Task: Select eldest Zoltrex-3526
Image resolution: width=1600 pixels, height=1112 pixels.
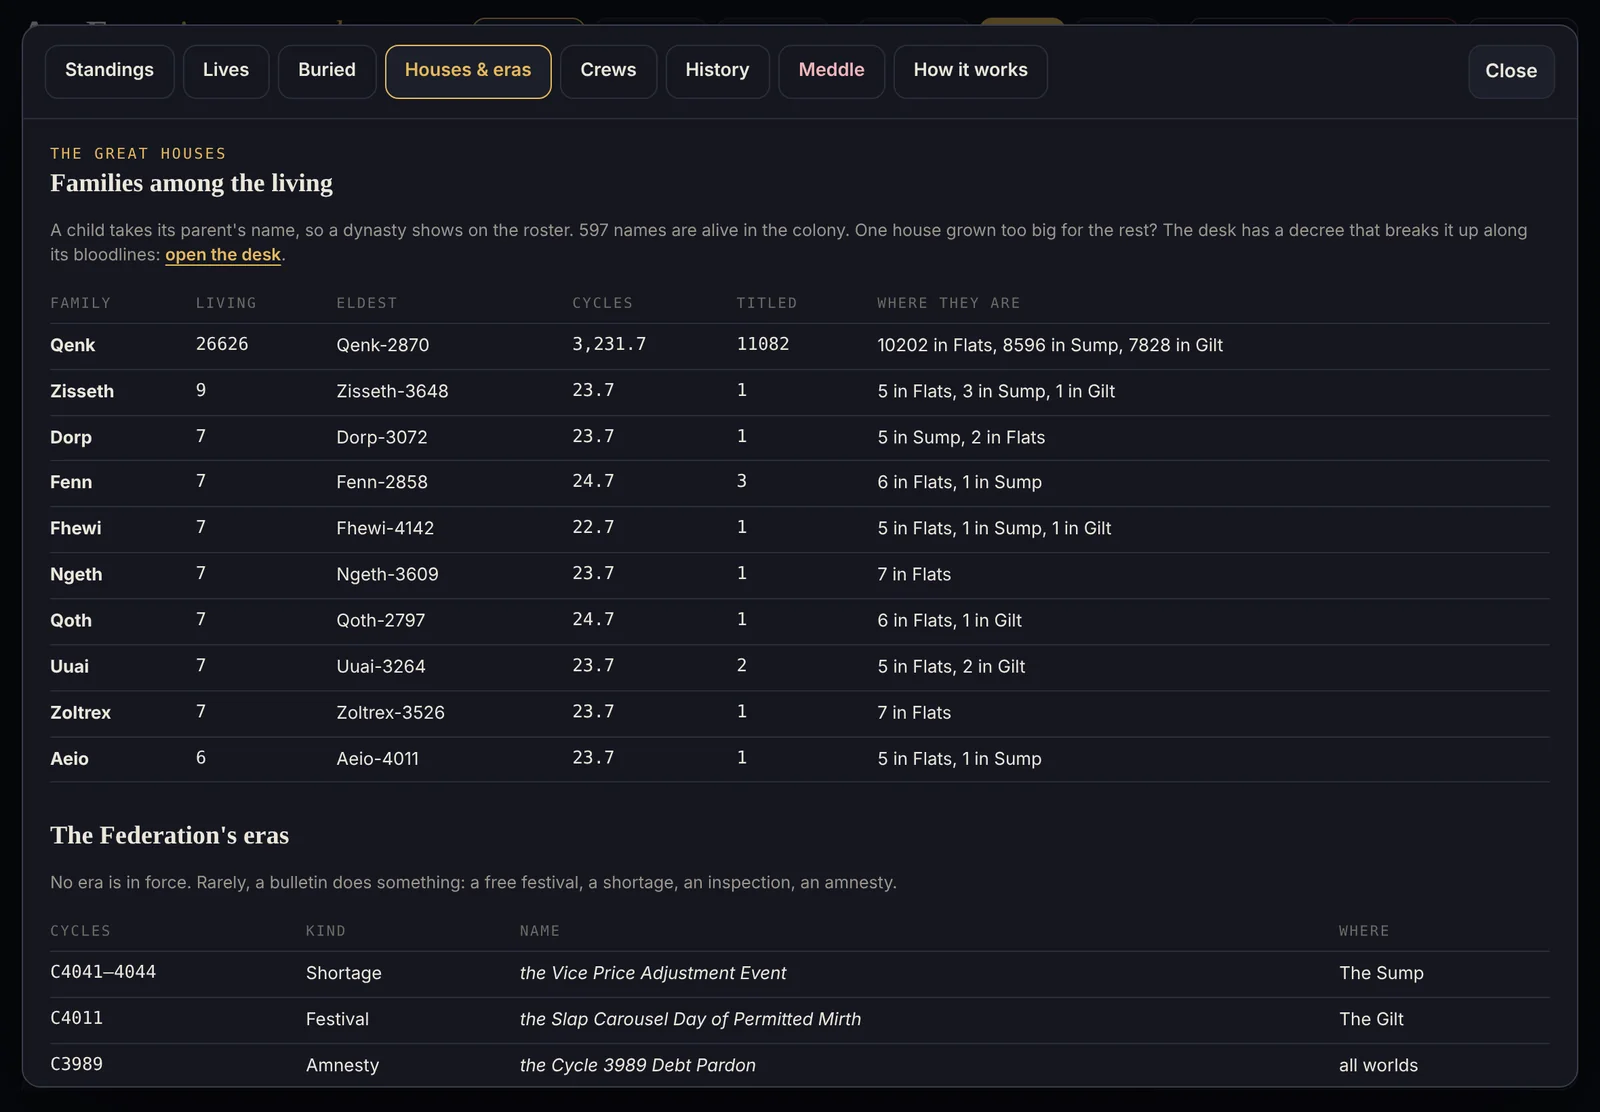Action: tap(391, 712)
